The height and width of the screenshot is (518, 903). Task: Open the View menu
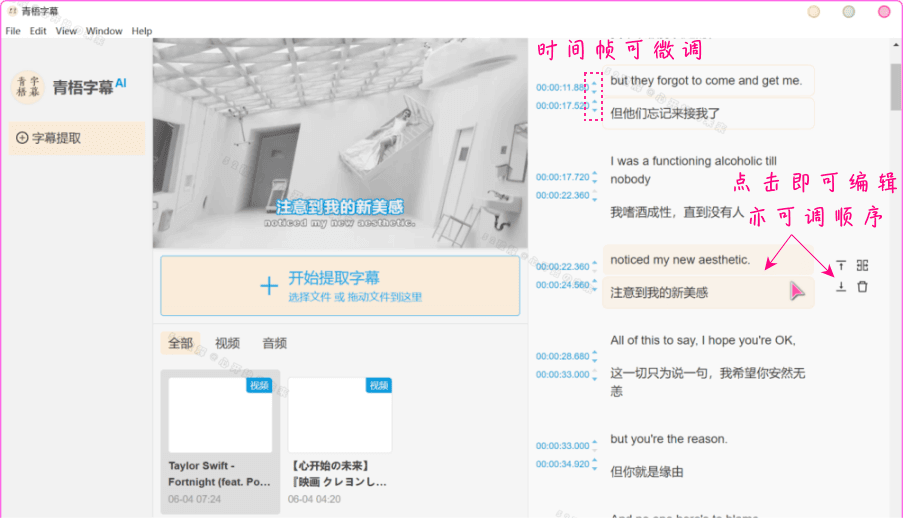tap(66, 31)
